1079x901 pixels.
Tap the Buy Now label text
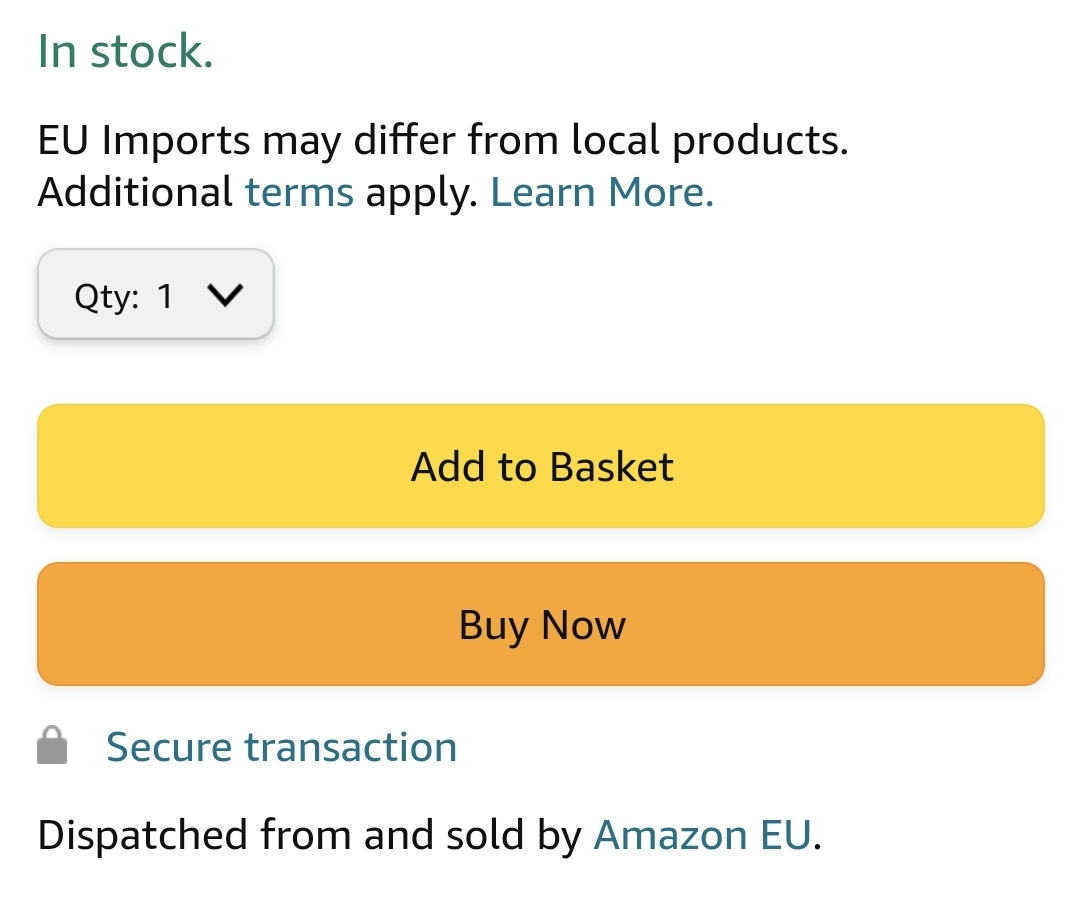542,626
